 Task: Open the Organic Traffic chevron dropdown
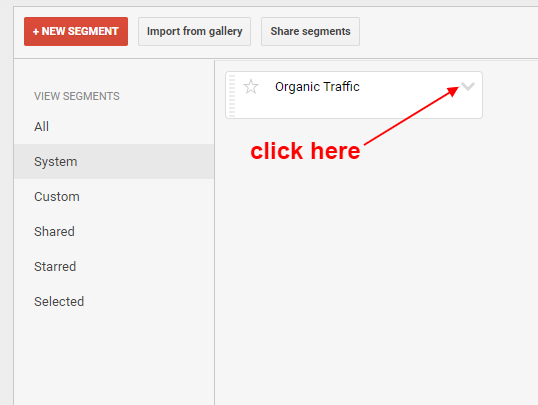click(x=468, y=86)
